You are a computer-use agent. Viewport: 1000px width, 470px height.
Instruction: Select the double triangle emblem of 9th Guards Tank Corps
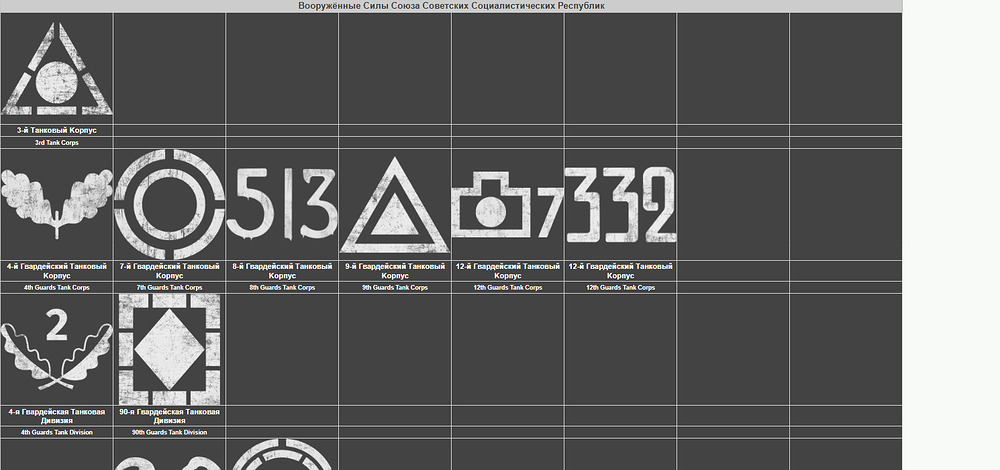[395, 205]
